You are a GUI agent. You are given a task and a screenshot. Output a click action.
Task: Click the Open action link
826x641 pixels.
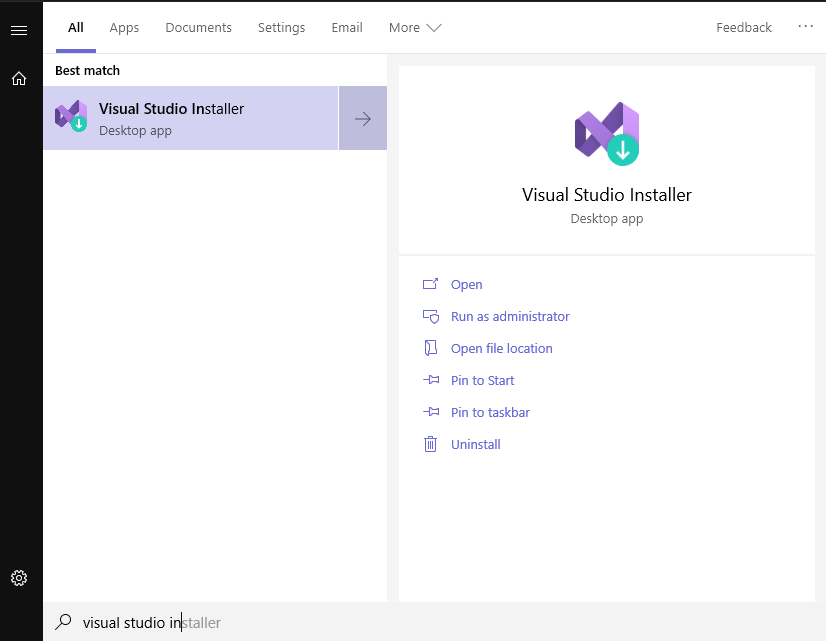point(466,285)
